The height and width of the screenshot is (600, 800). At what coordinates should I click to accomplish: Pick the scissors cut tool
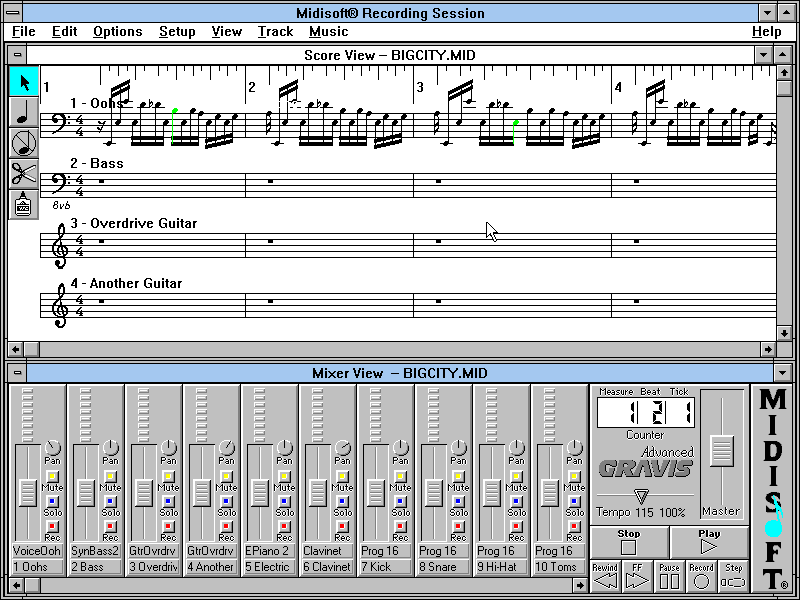tap(23, 173)
